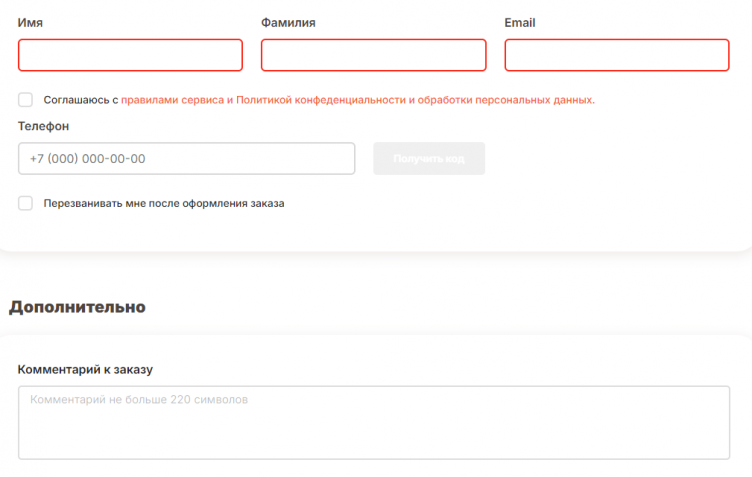
Task: Check the Соглашаюсь с правилами checkbox
Action: 26,100
